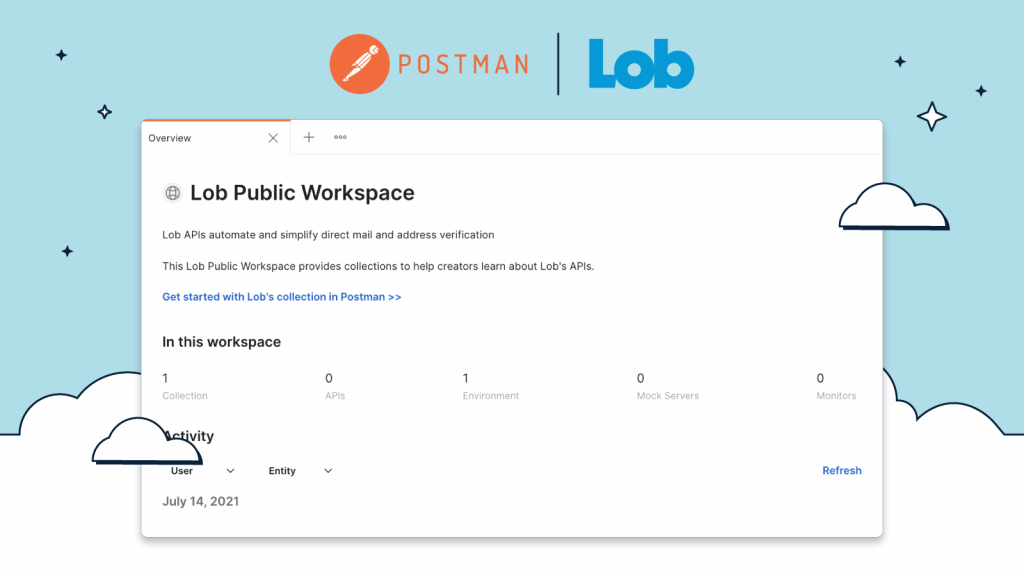Open the tab options ellipsis menu
This screenshot has width=1024, height=576.
point(340,137)
